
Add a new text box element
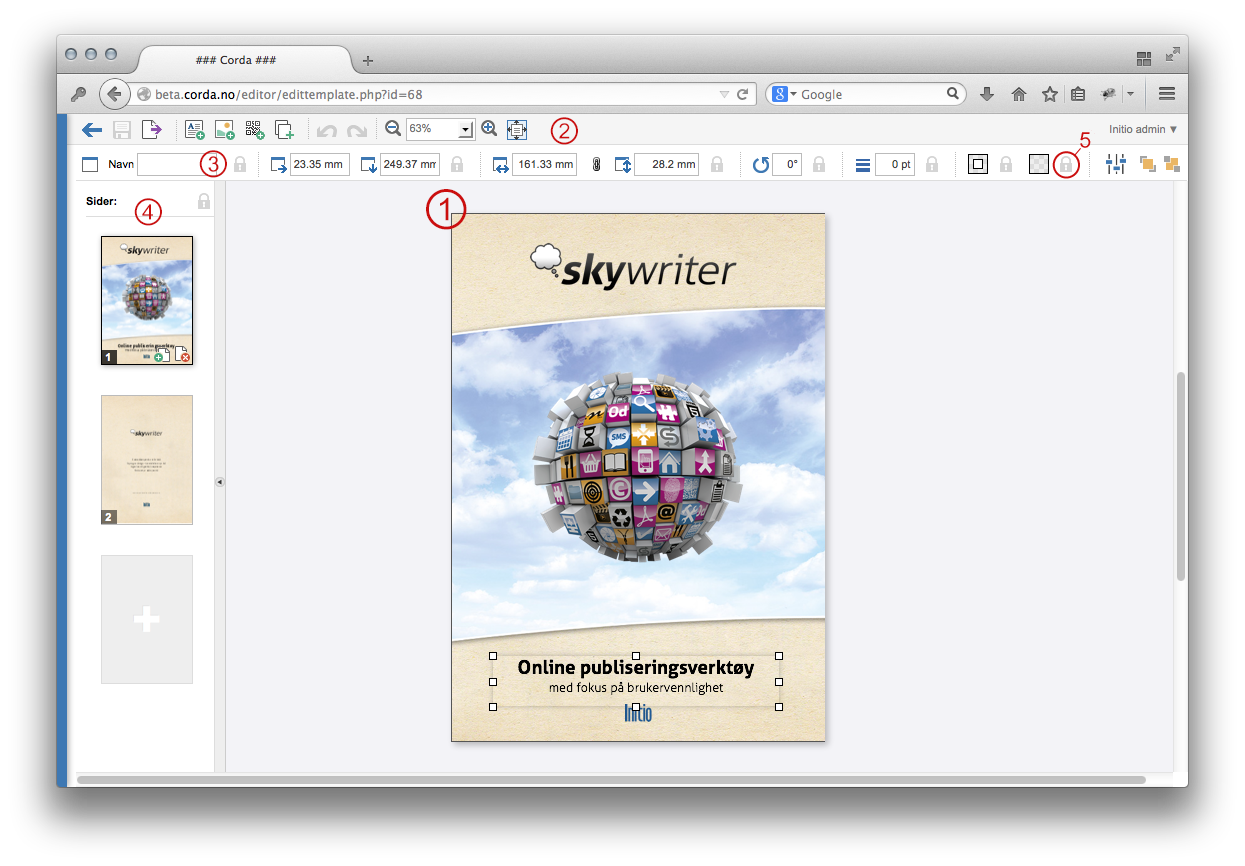point(194,129)
